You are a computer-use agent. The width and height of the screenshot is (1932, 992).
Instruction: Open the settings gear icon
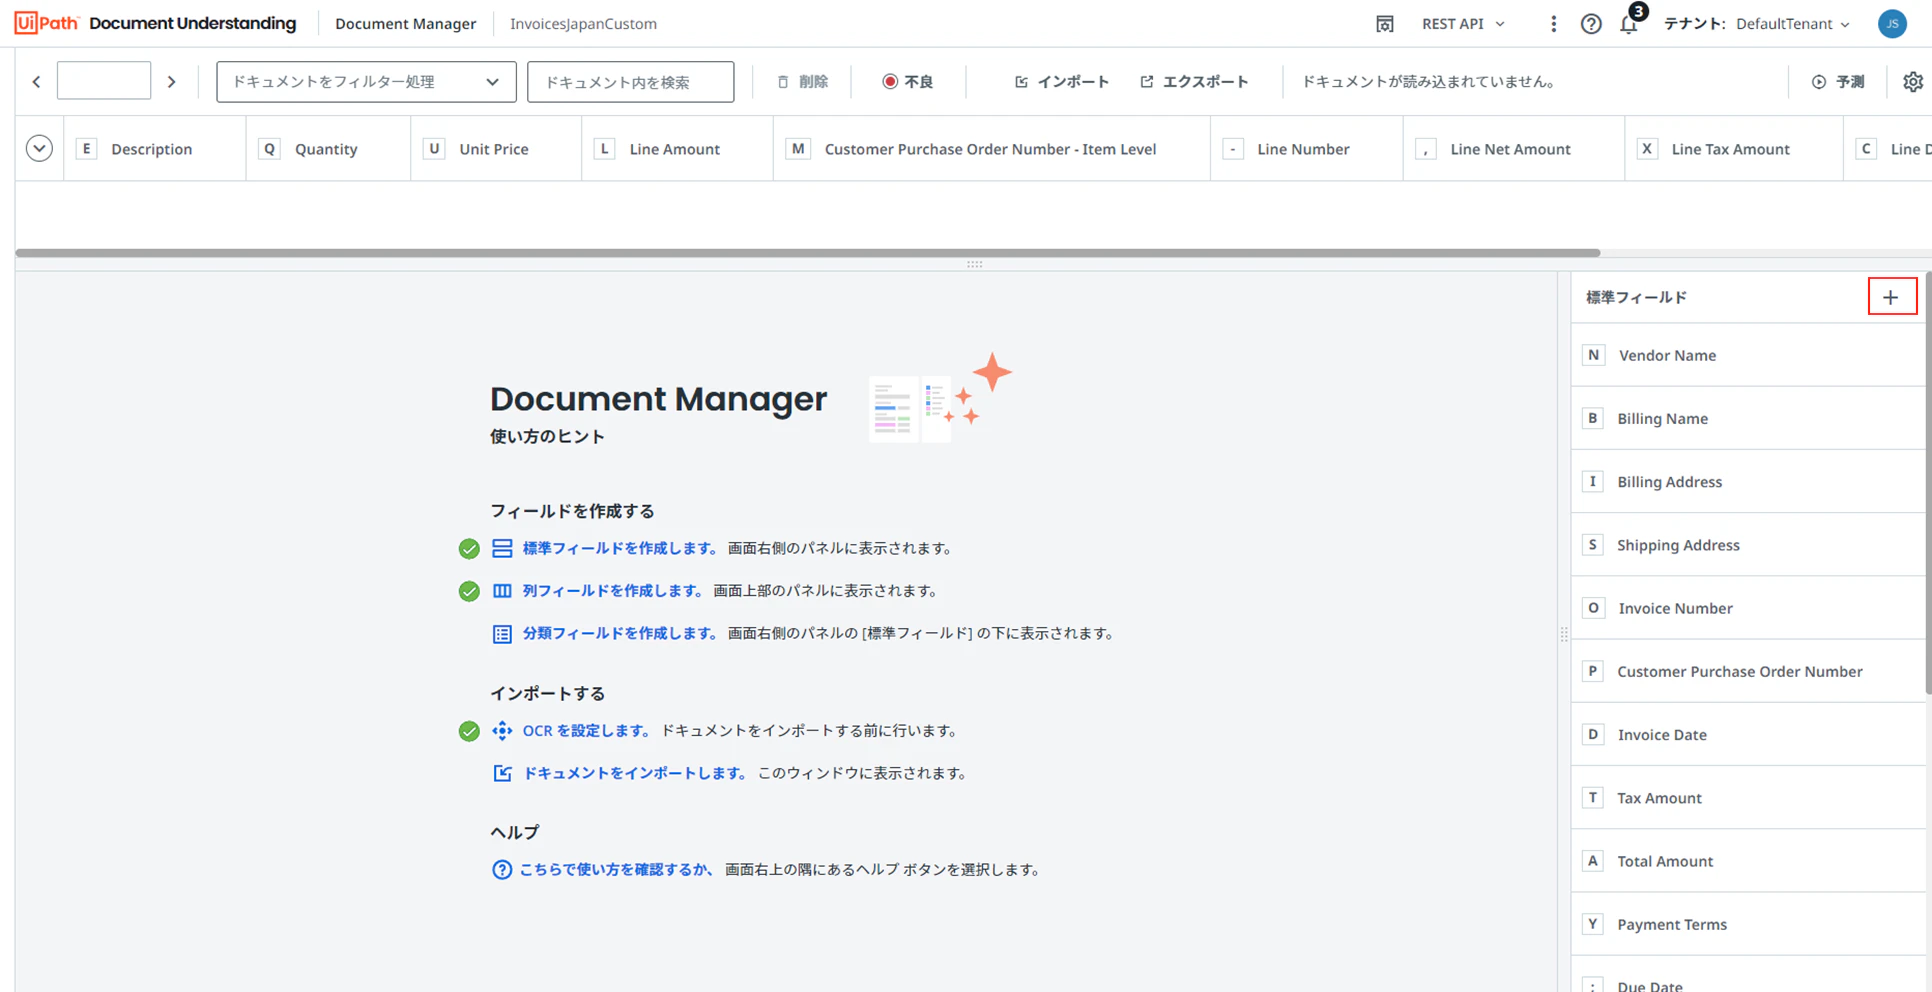1912,82
